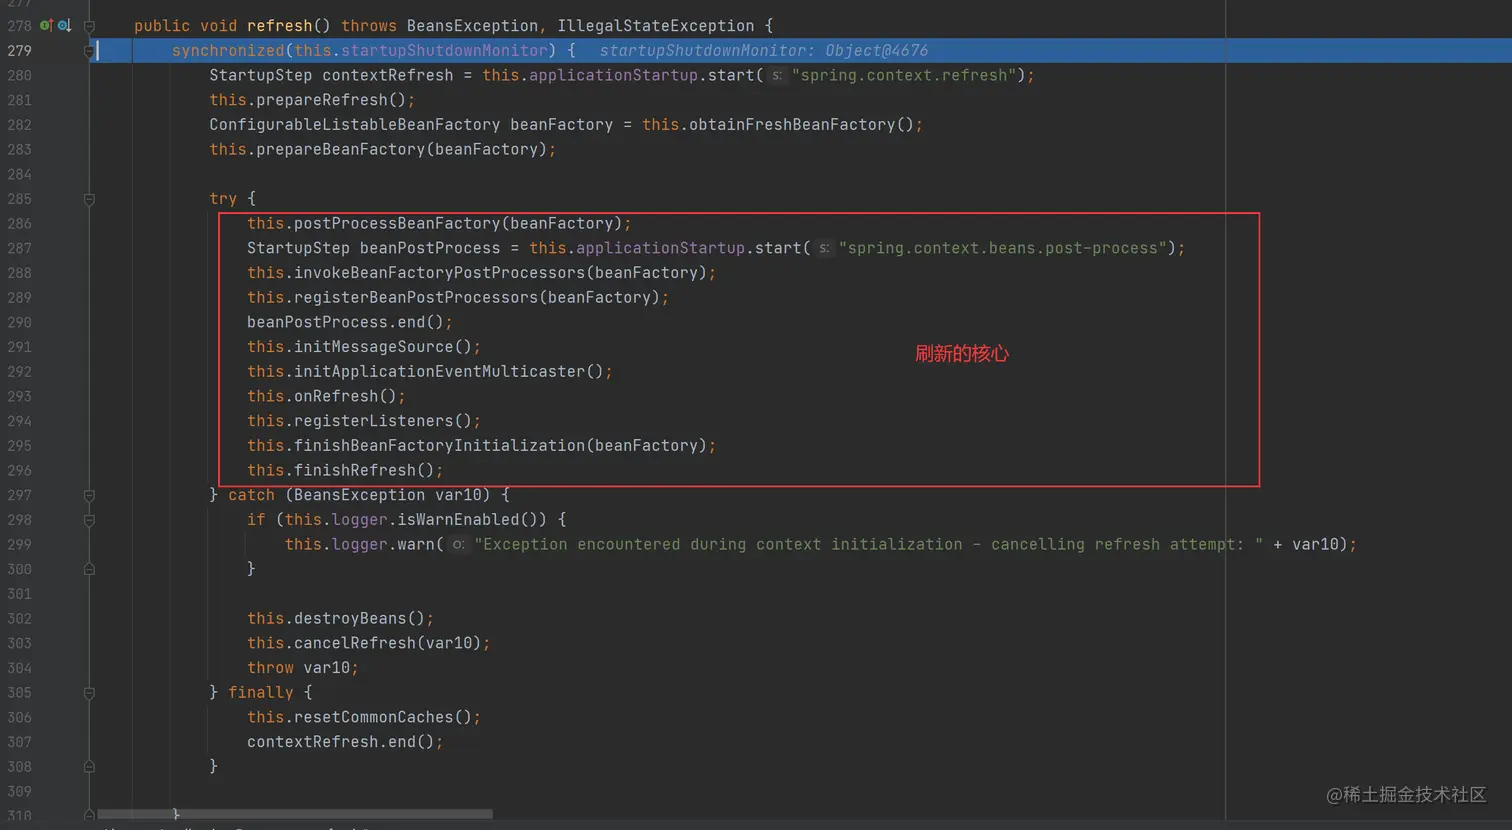1512x830 pixels.
Task: Click ConfigurableListableBeanFactory type name
Action: pos(354,125)
